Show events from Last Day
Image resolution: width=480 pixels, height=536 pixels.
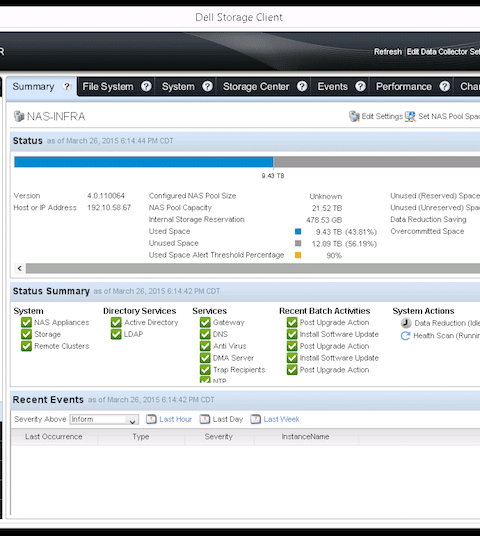(228, 419)
